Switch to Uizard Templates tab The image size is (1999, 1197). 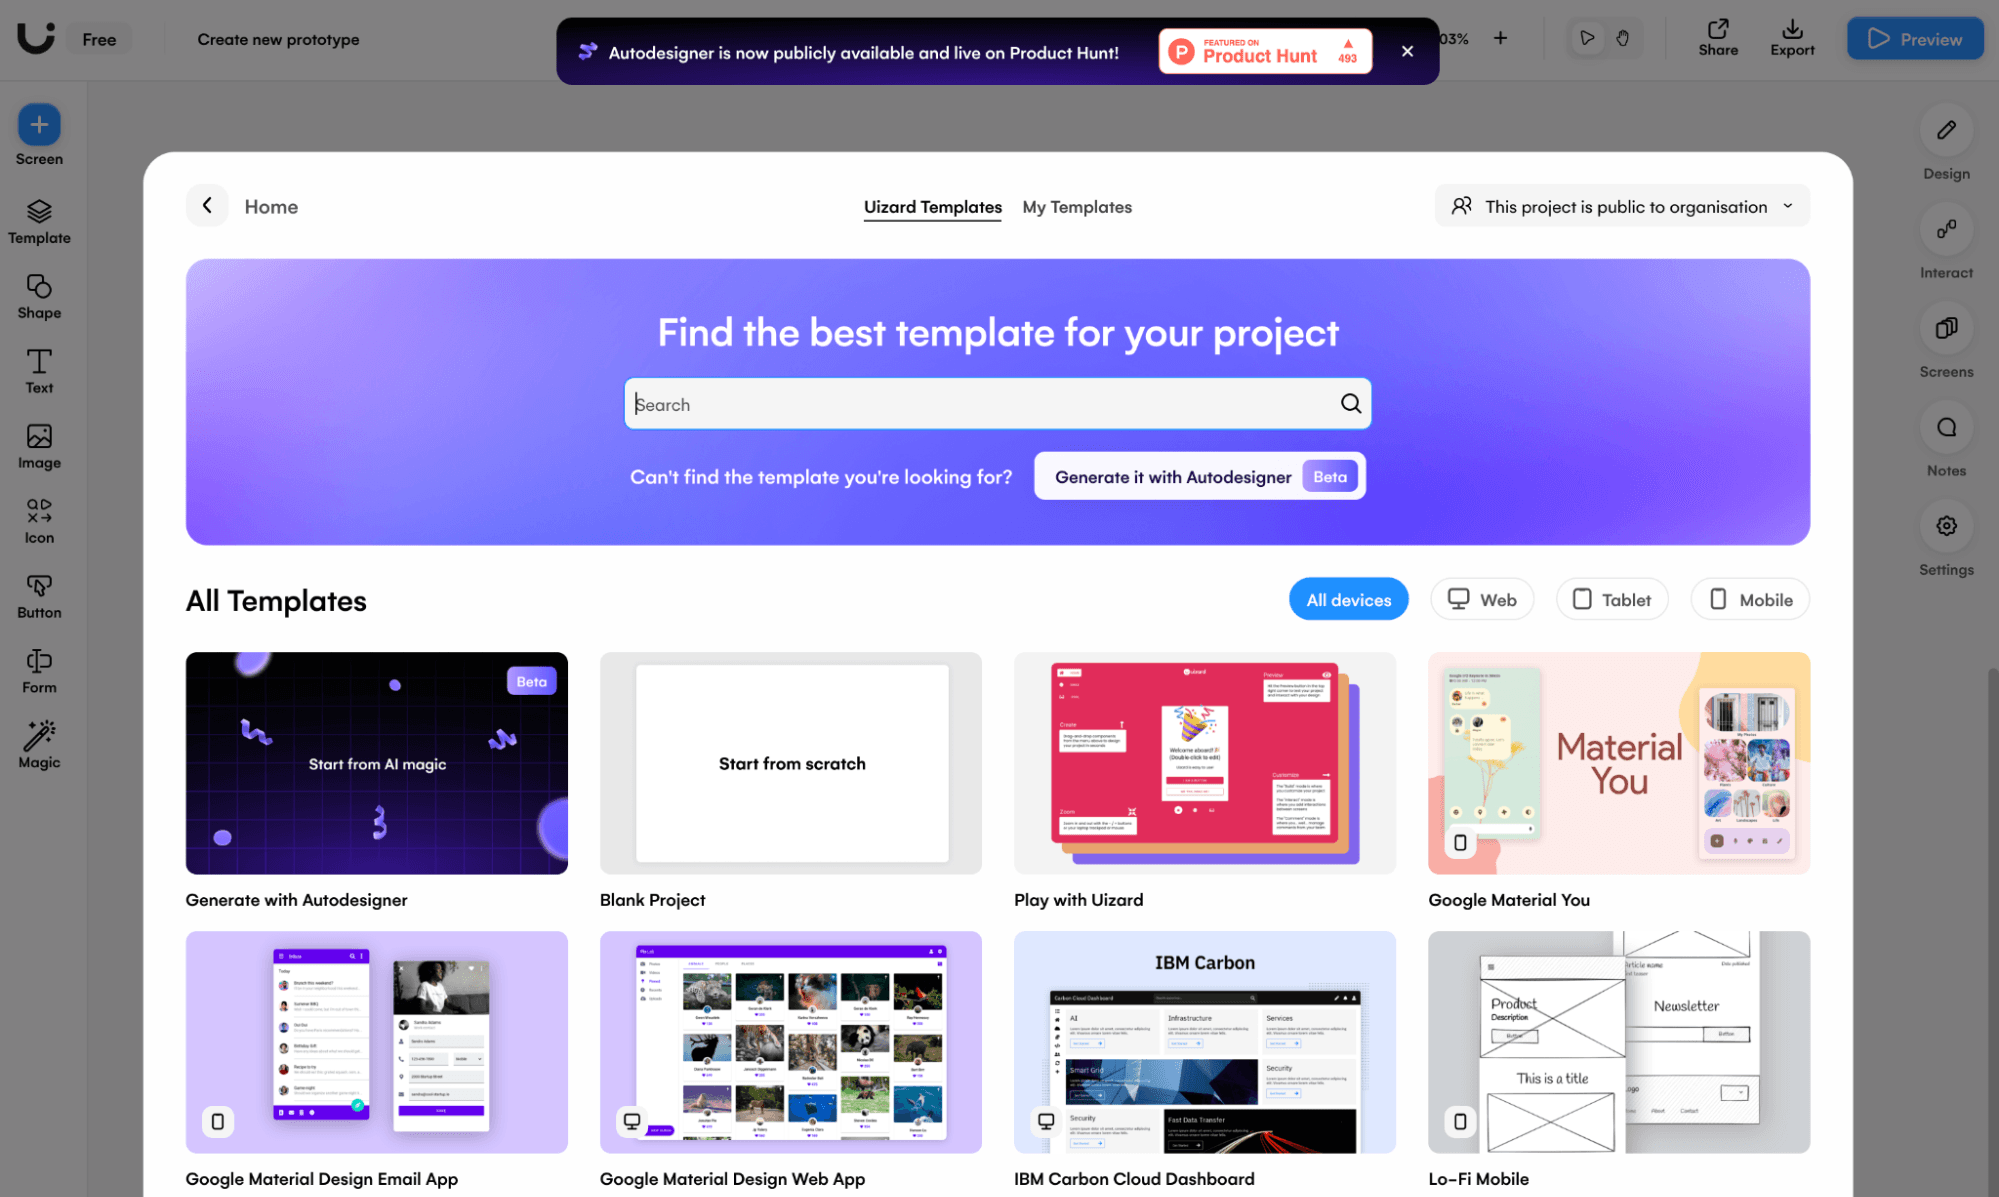(933, 205)
